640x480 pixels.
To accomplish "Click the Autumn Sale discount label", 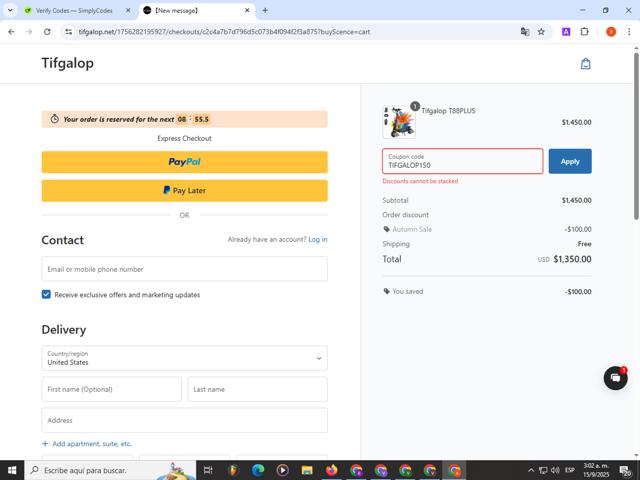I will point(412,229).
